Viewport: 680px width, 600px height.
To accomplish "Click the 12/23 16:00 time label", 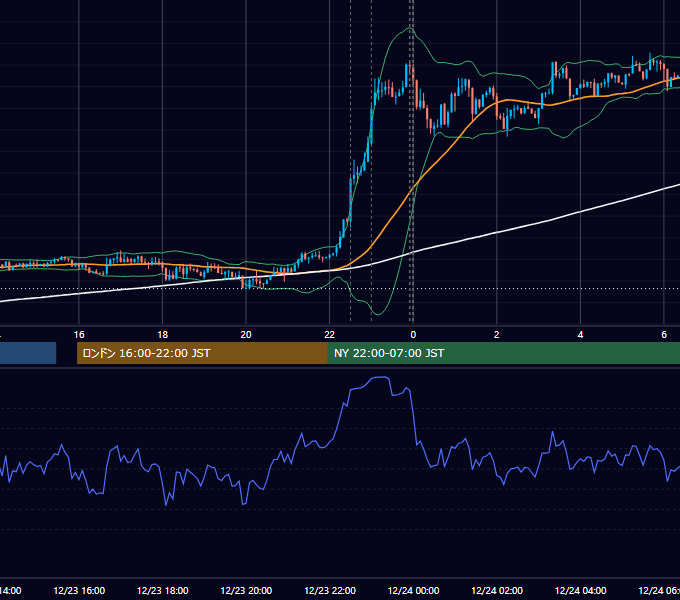I will point(79,590).
